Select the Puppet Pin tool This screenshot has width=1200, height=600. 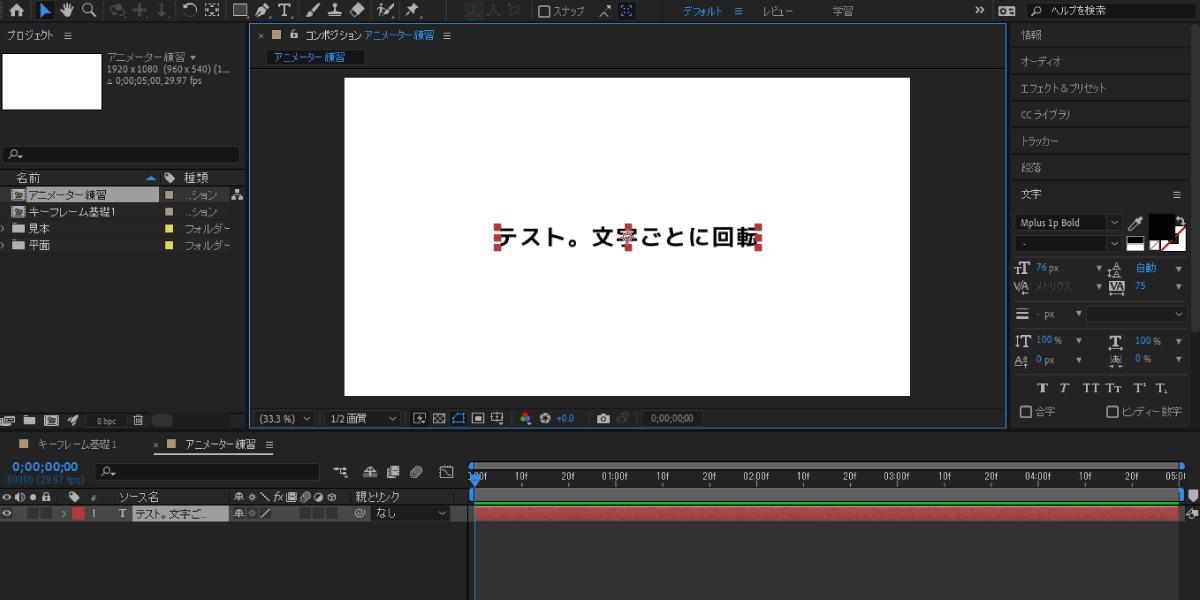tap(412, 11)
